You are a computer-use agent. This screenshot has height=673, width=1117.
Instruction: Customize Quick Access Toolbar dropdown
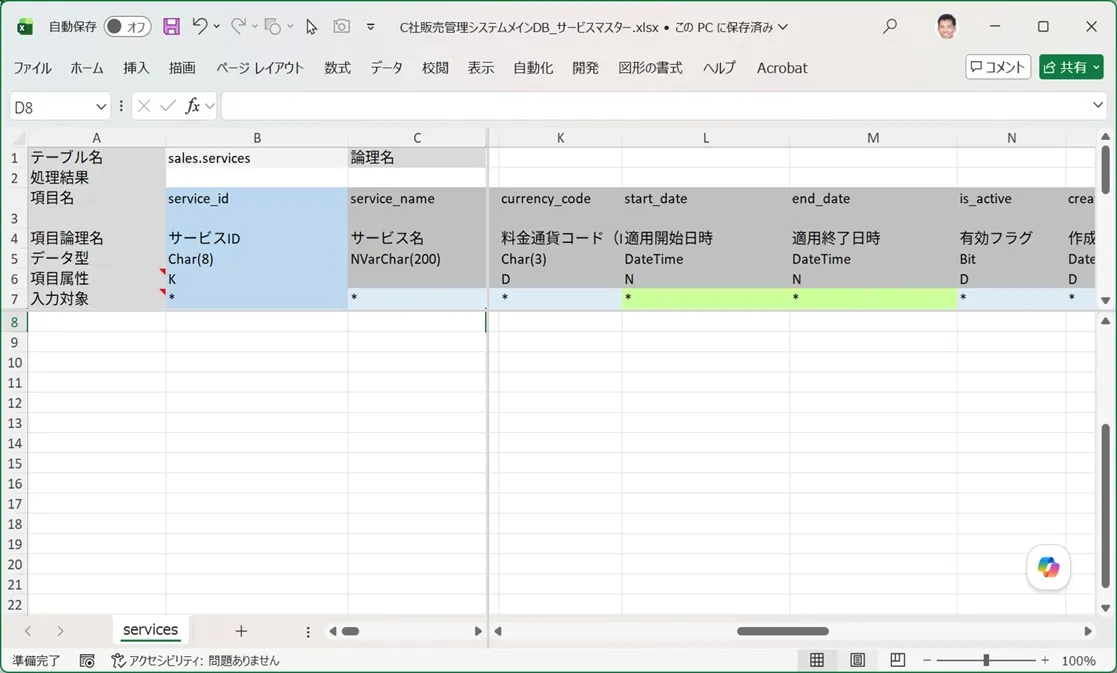(370, 27)
